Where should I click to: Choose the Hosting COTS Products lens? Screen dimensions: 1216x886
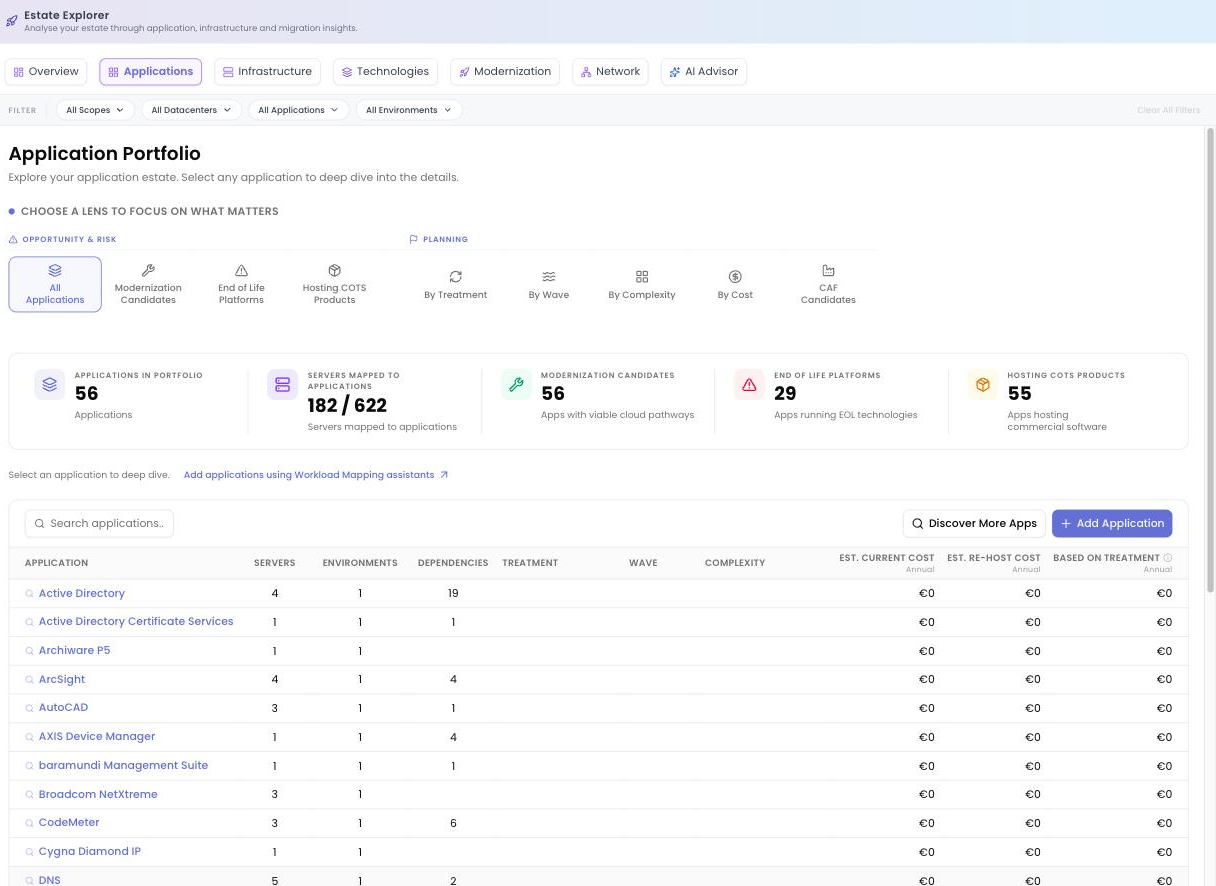(334, 284)
